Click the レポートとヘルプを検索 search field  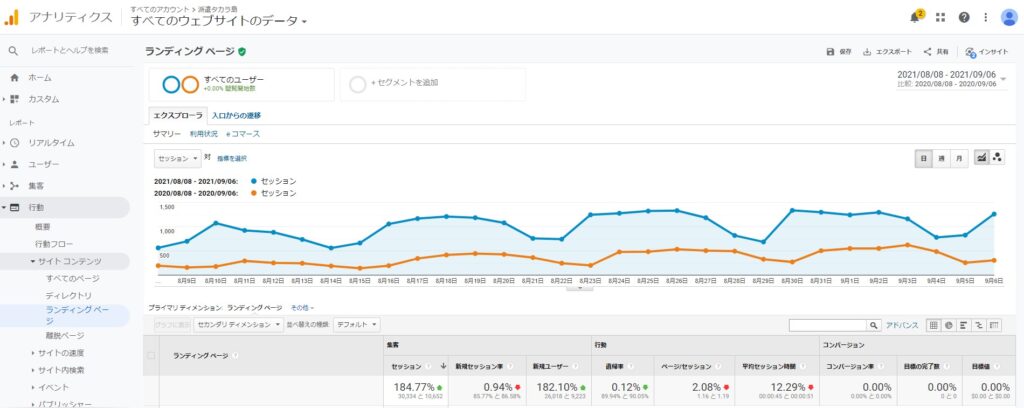pos(69,50)
